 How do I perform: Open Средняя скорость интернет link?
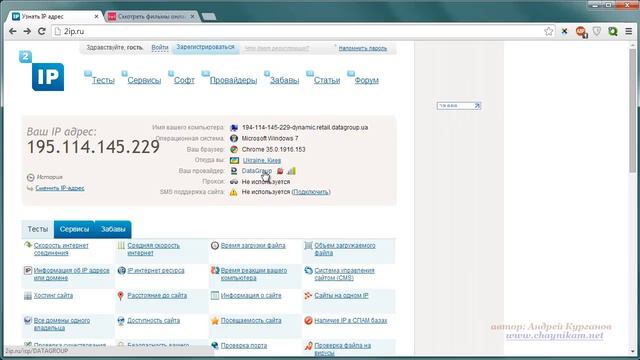pos(153,249)
